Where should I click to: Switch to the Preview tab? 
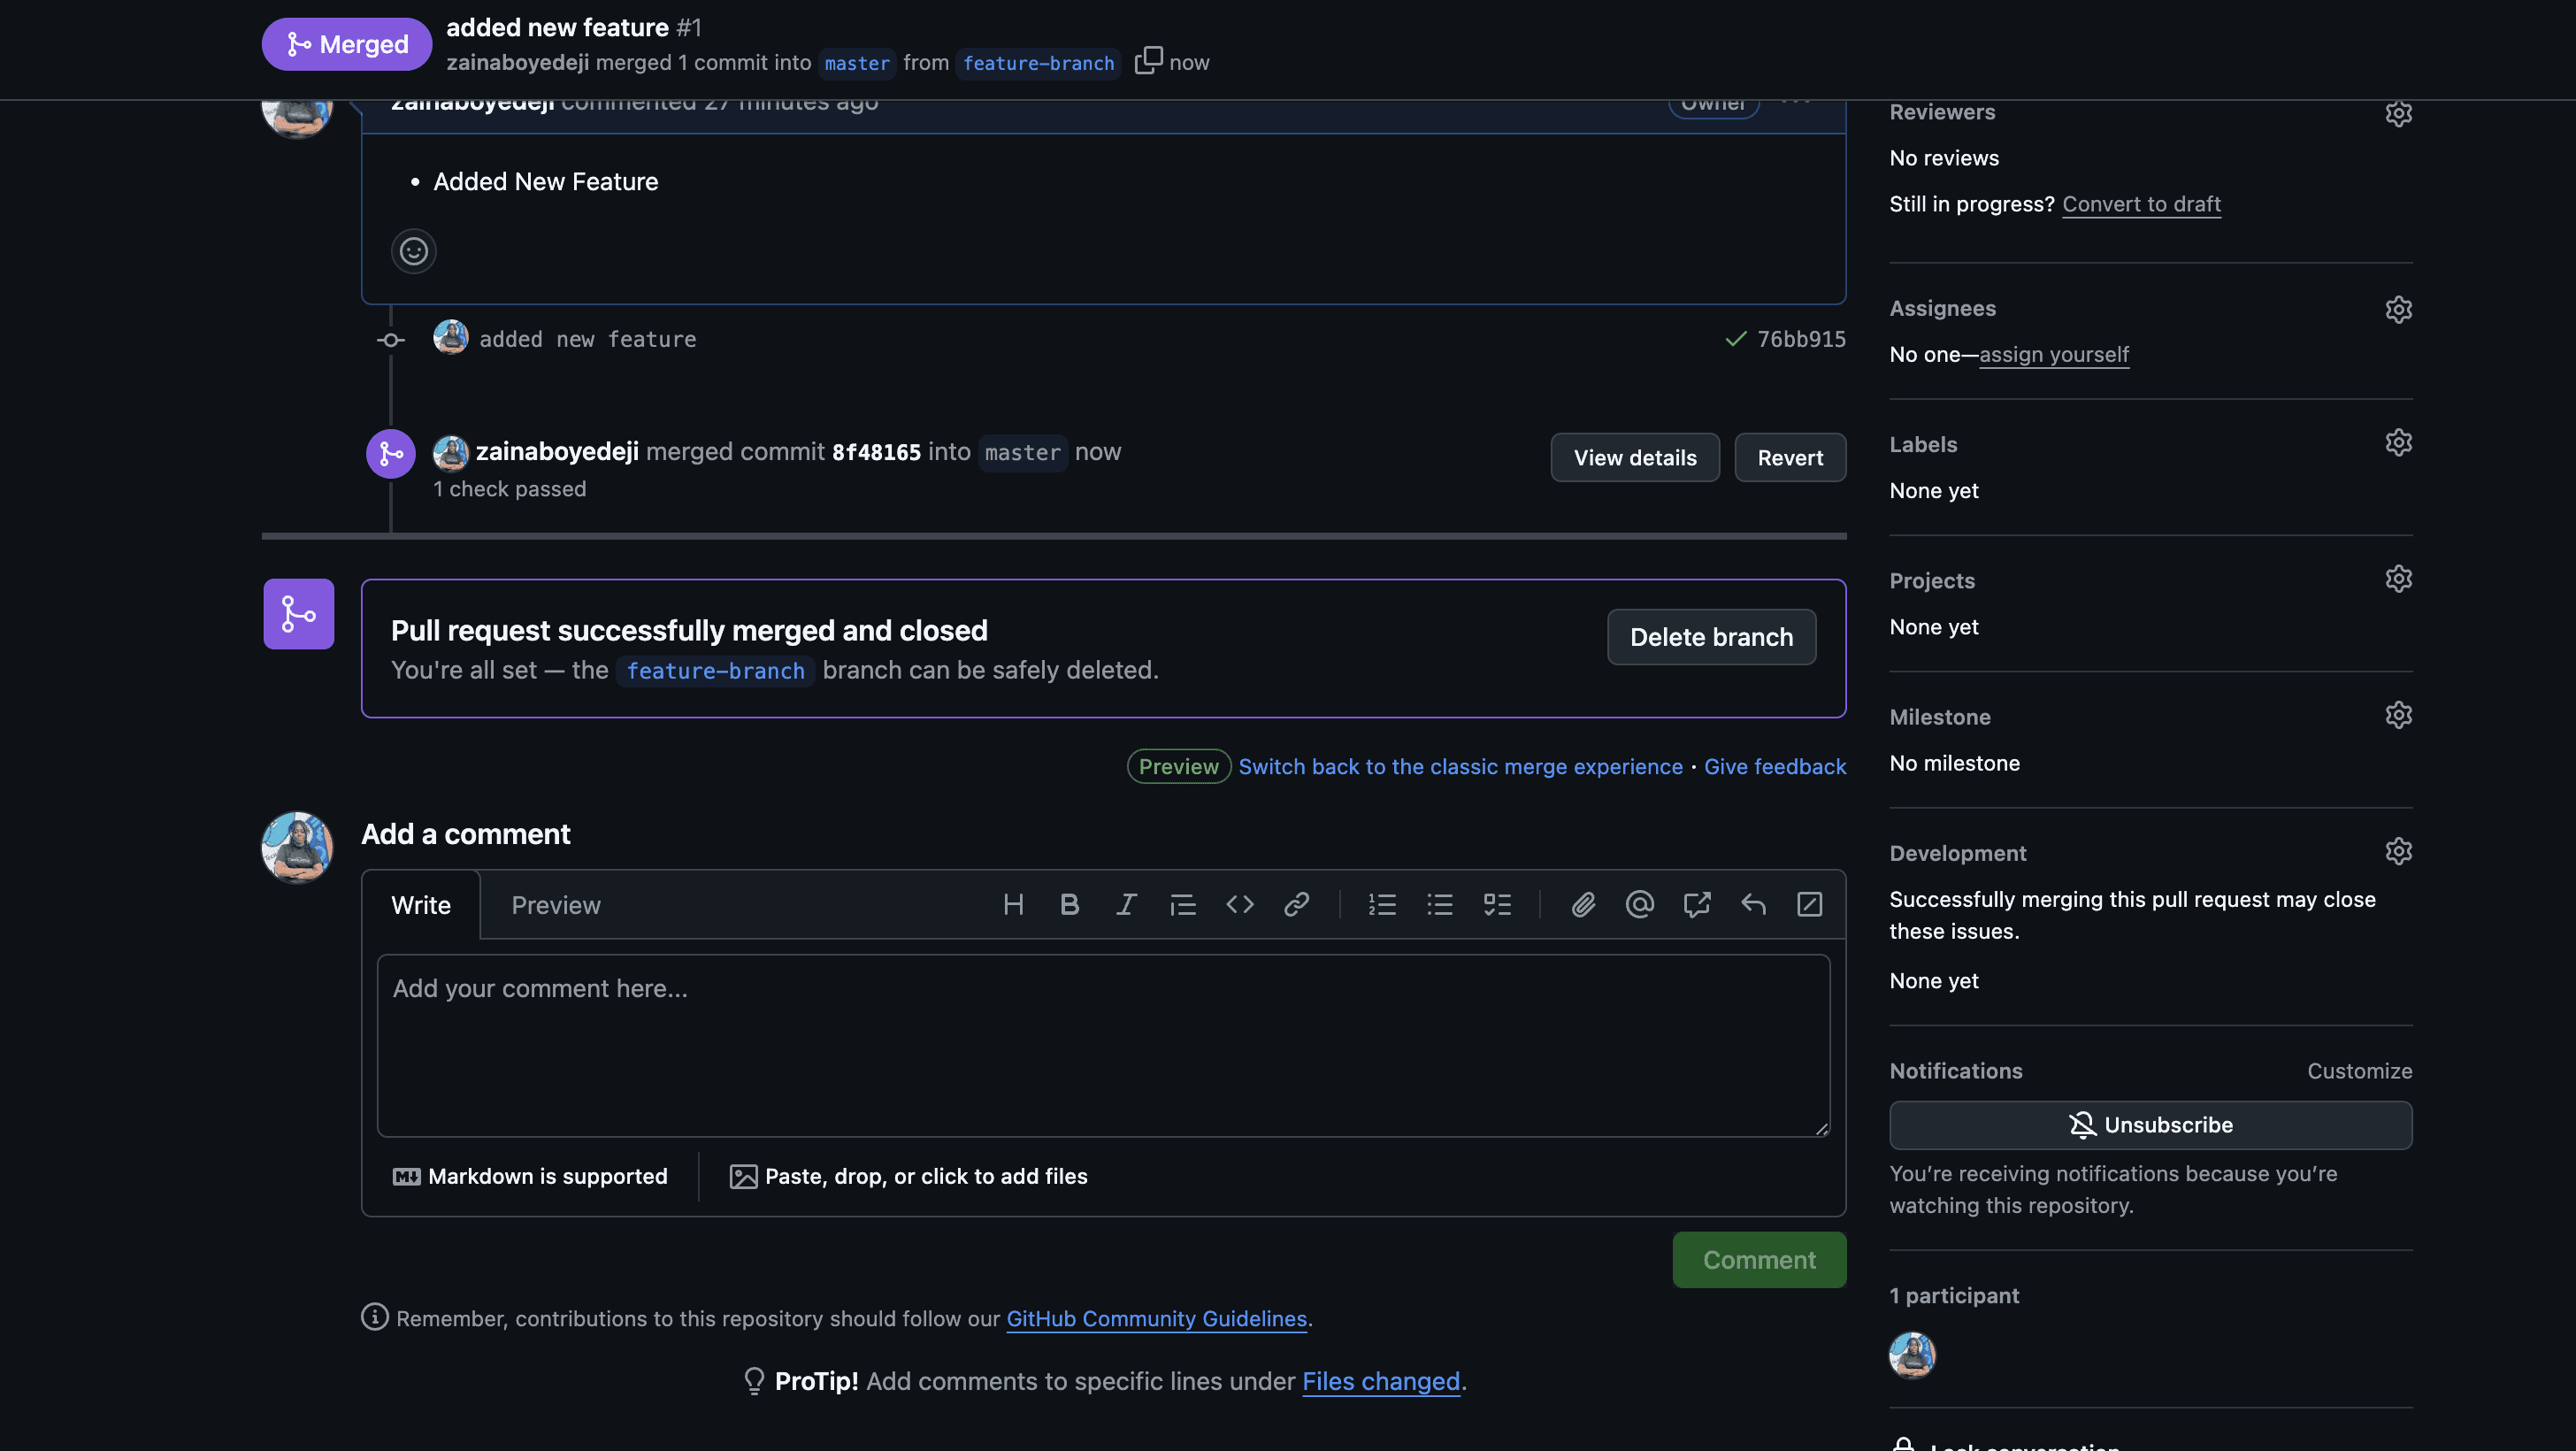tap(556, 905)
